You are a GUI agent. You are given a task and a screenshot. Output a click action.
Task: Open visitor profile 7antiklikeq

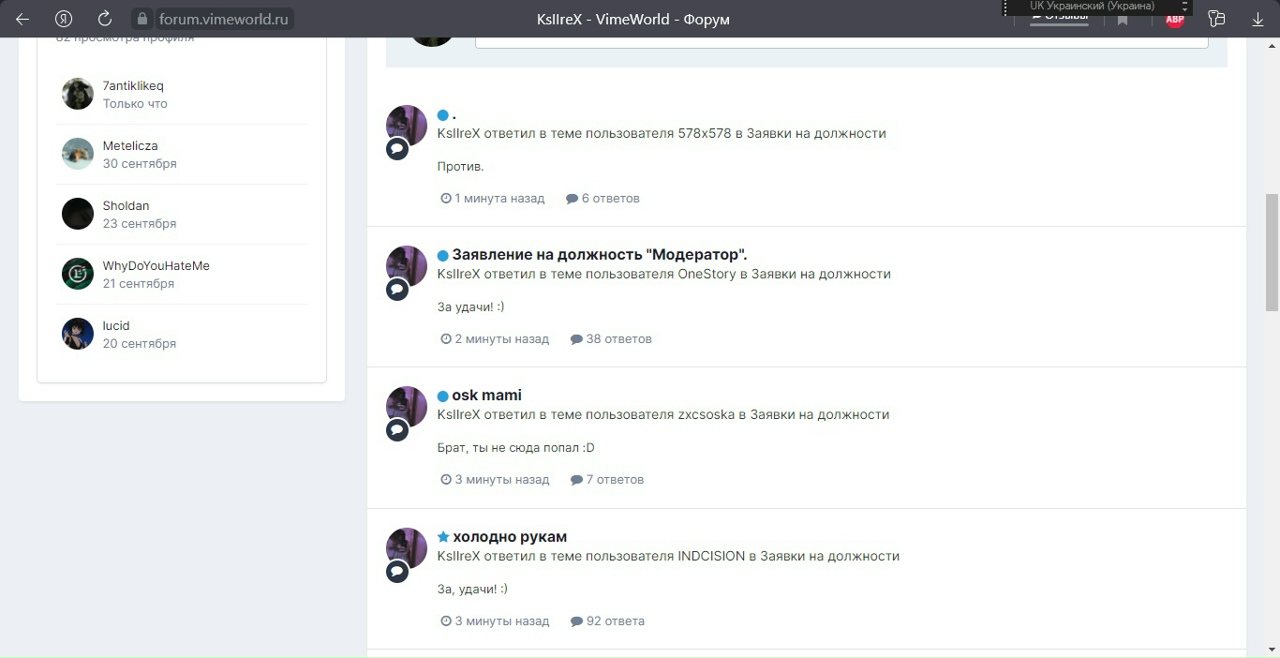(133, 86)
